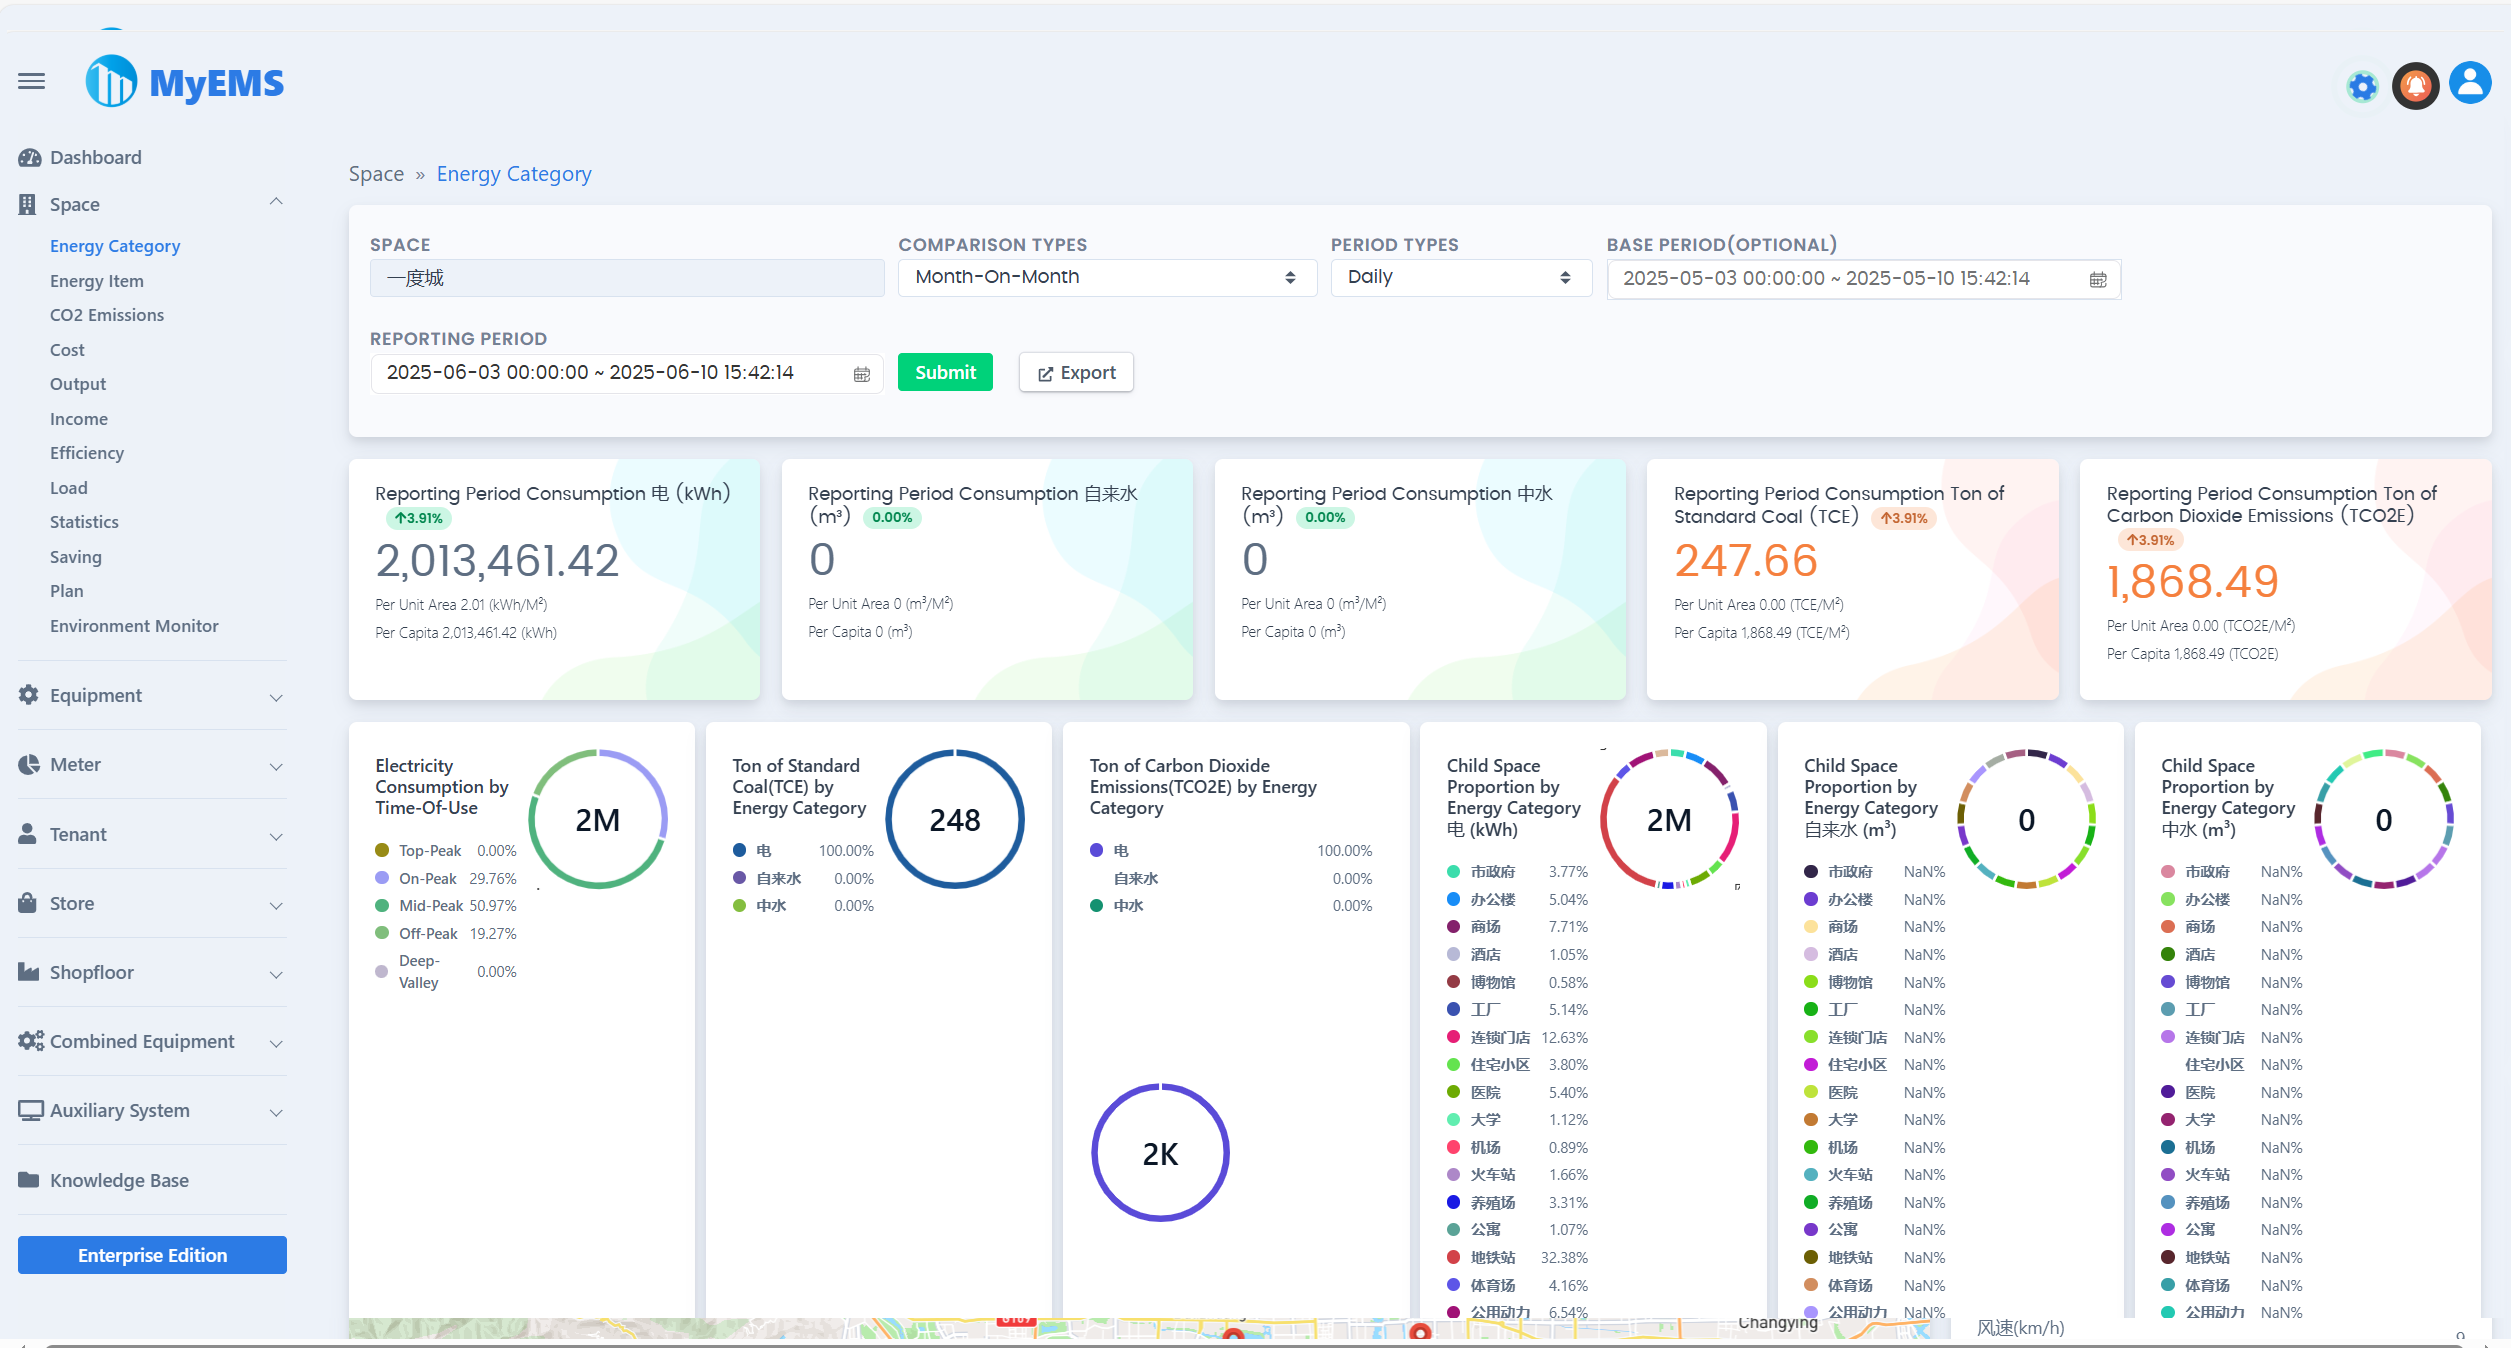Open the notifications bell icon
The image size is (2511, 1348).
(x=2416, y=85)
